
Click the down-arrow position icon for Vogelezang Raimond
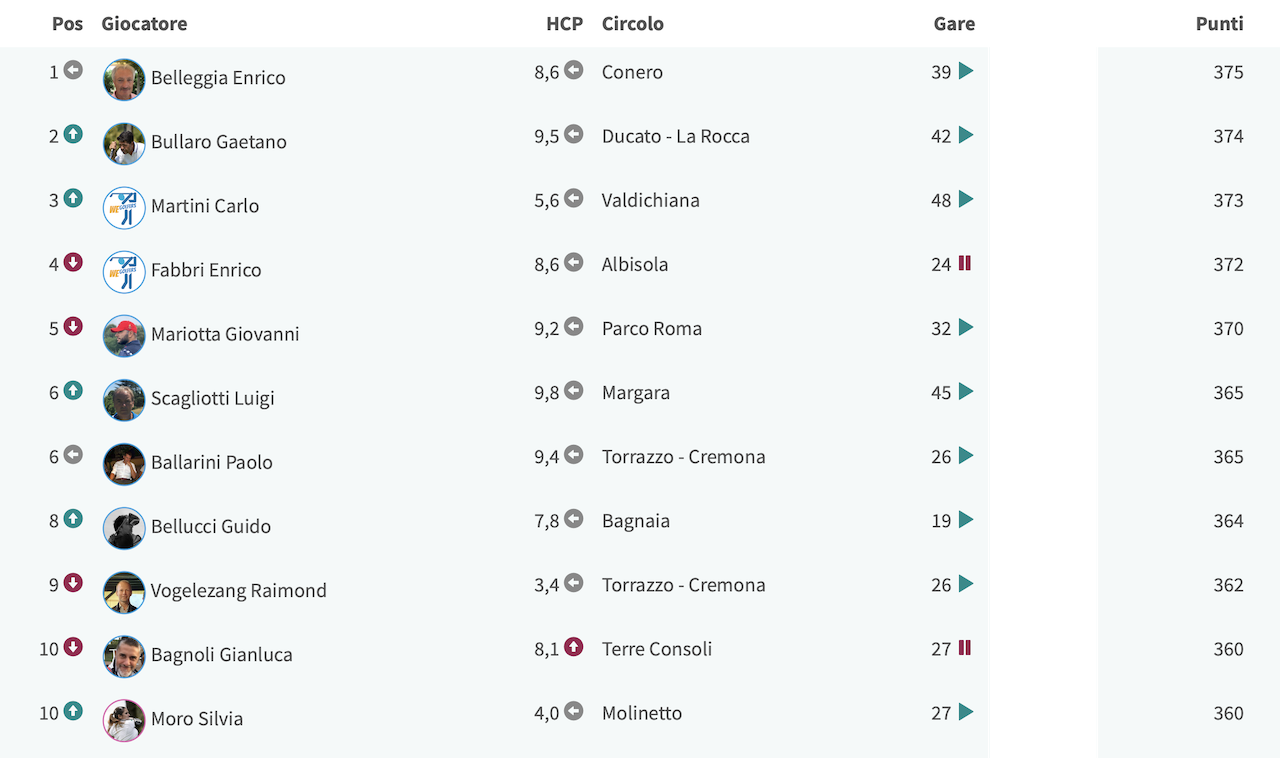click(73, 583)
